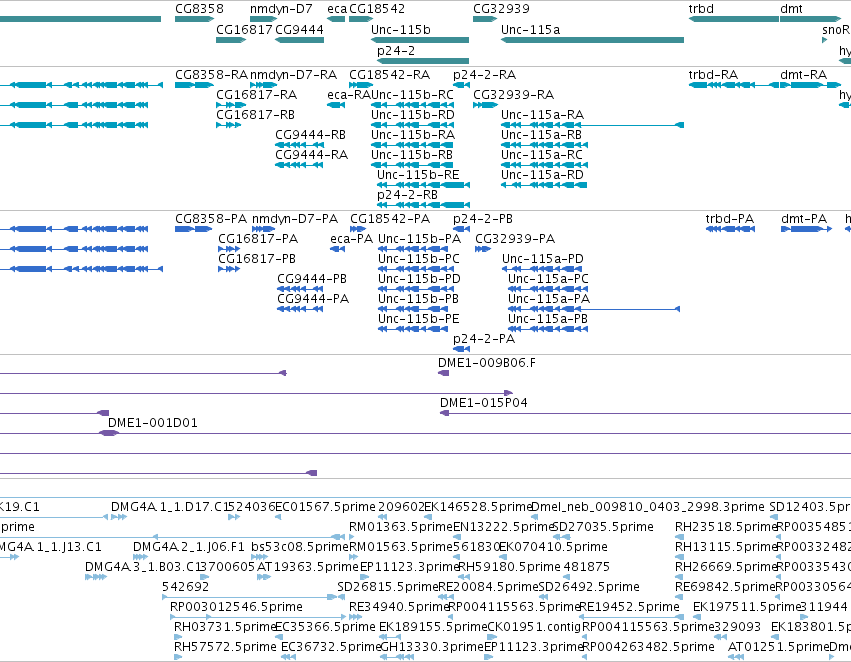Select the p24-2-PB protein label
851x662 pixels.
[x=483, y=219]
